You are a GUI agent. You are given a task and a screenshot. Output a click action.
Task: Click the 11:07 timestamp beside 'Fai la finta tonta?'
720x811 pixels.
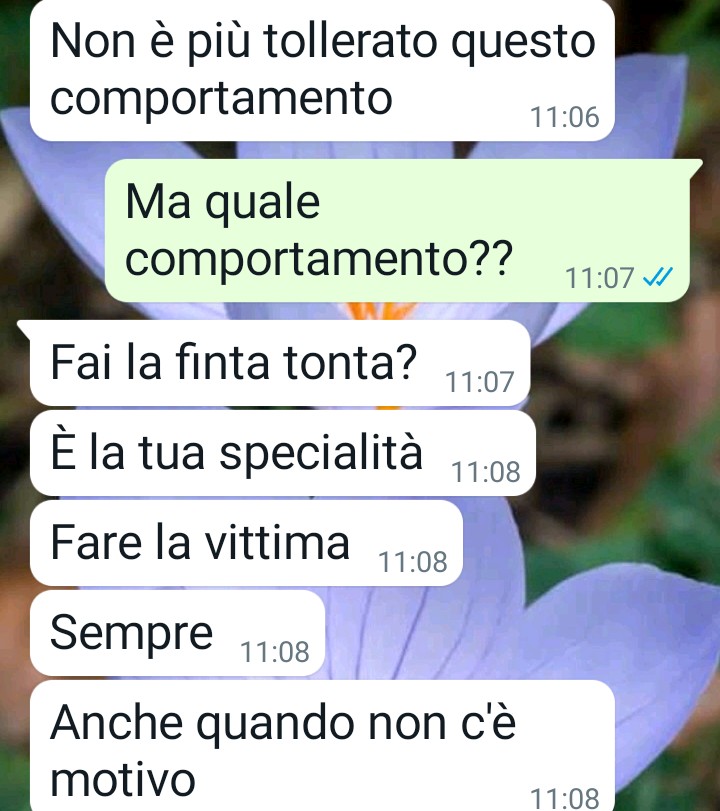click(479, 382)
